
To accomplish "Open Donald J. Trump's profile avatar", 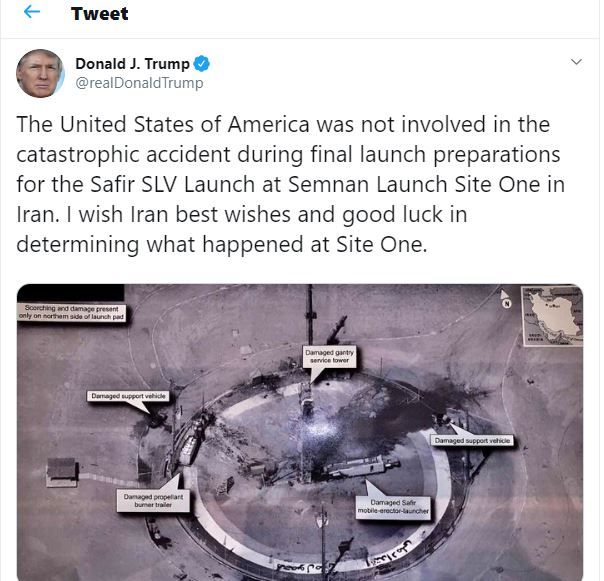I will coord(40,73).
